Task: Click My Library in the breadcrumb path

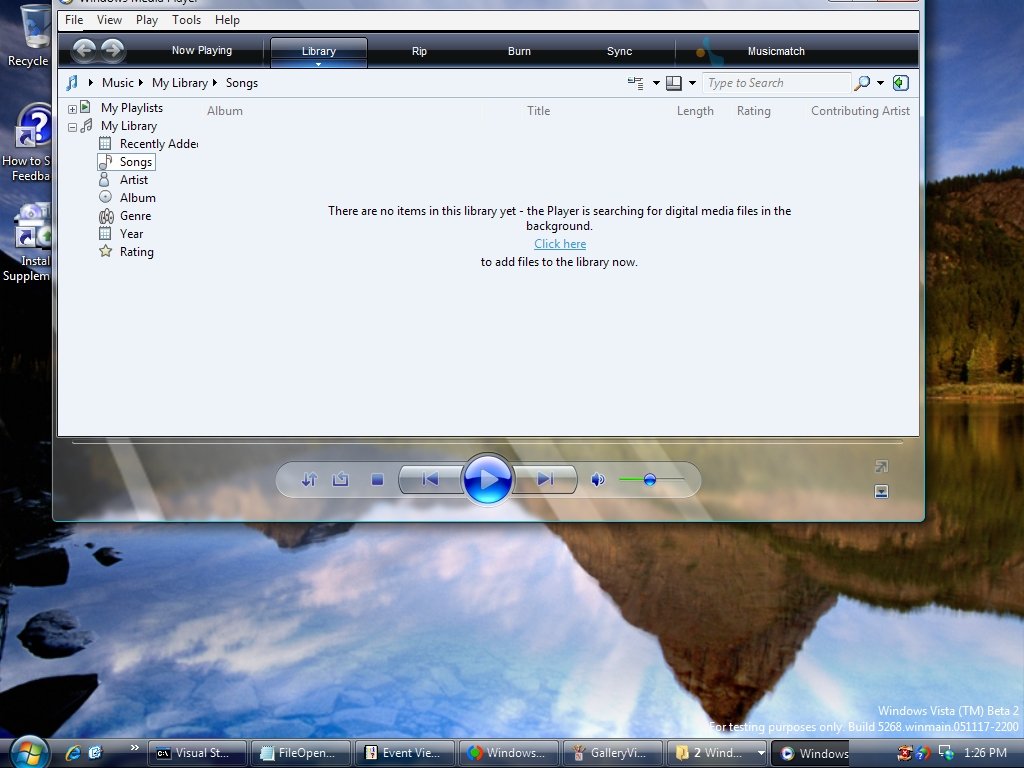Action: (180, 82)
